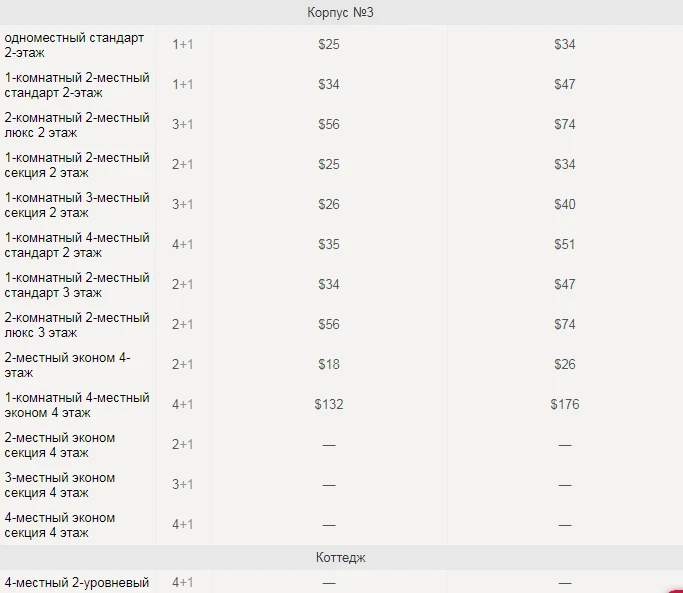Viewport: 683px width, 593px height.
Task: Click the "одноместный стандарт 2-этаж" room name
Action: (74, 45)
